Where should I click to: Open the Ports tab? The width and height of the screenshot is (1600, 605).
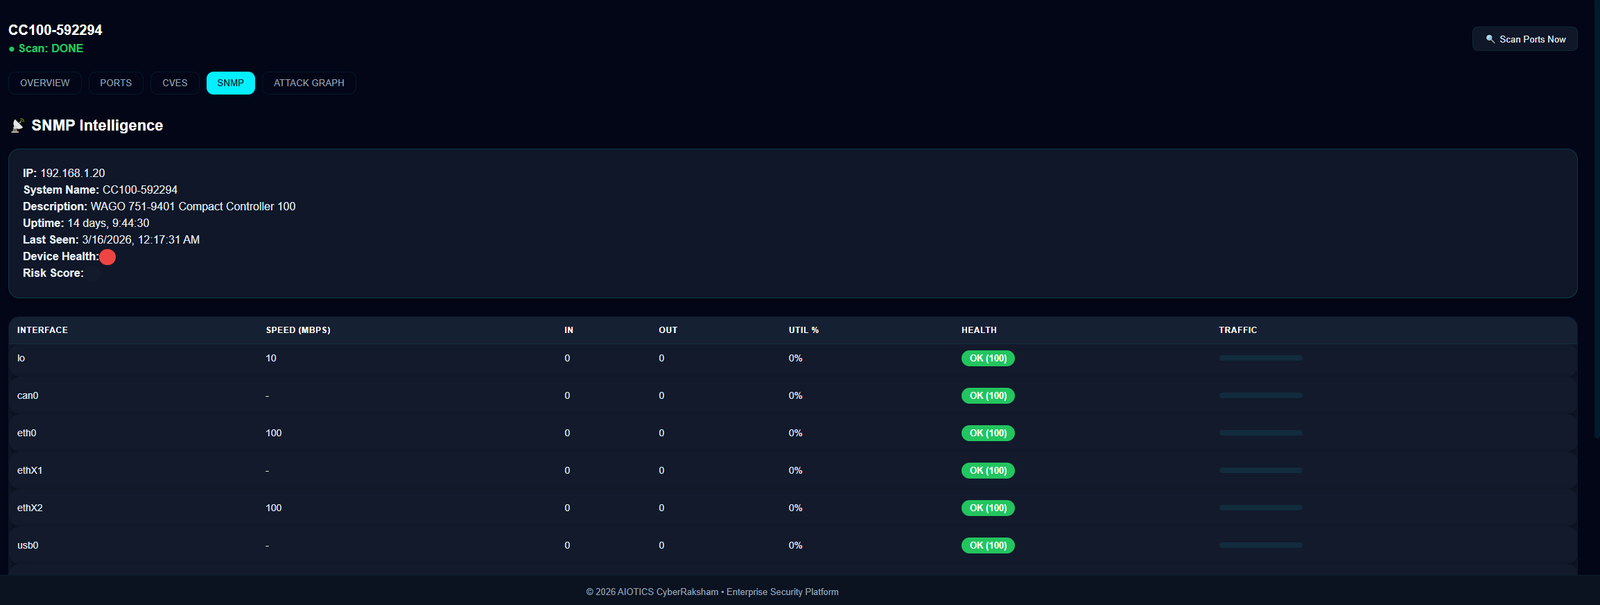click(116, 83)
